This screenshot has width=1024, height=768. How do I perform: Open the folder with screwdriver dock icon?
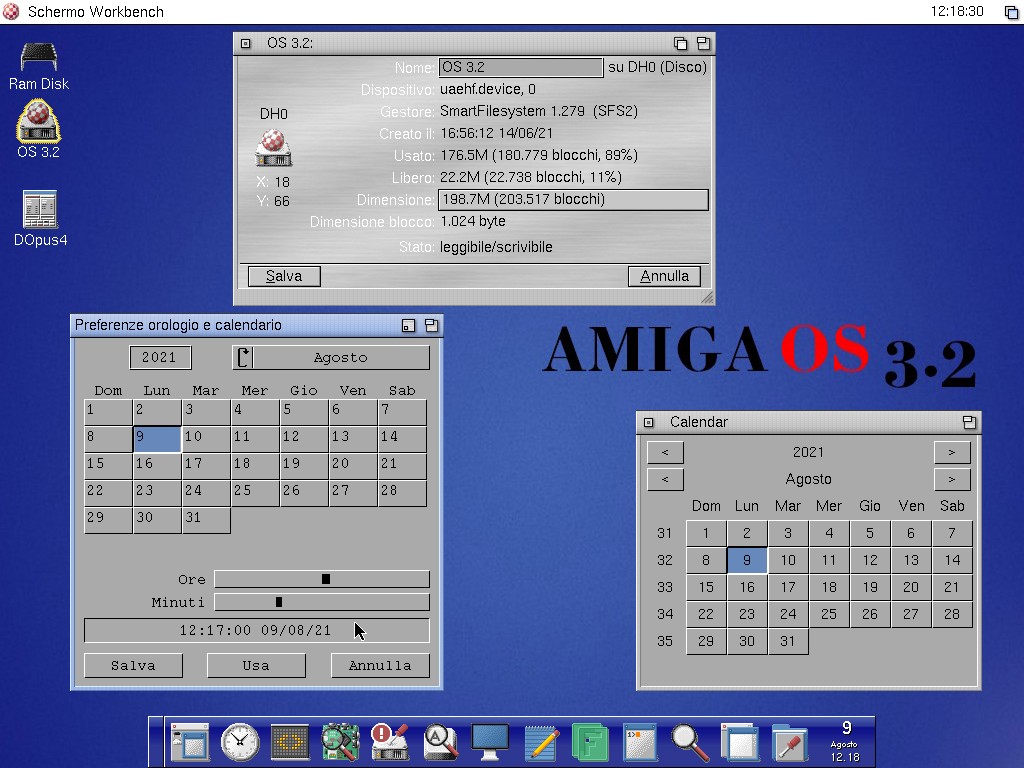(x=790, y=742)
